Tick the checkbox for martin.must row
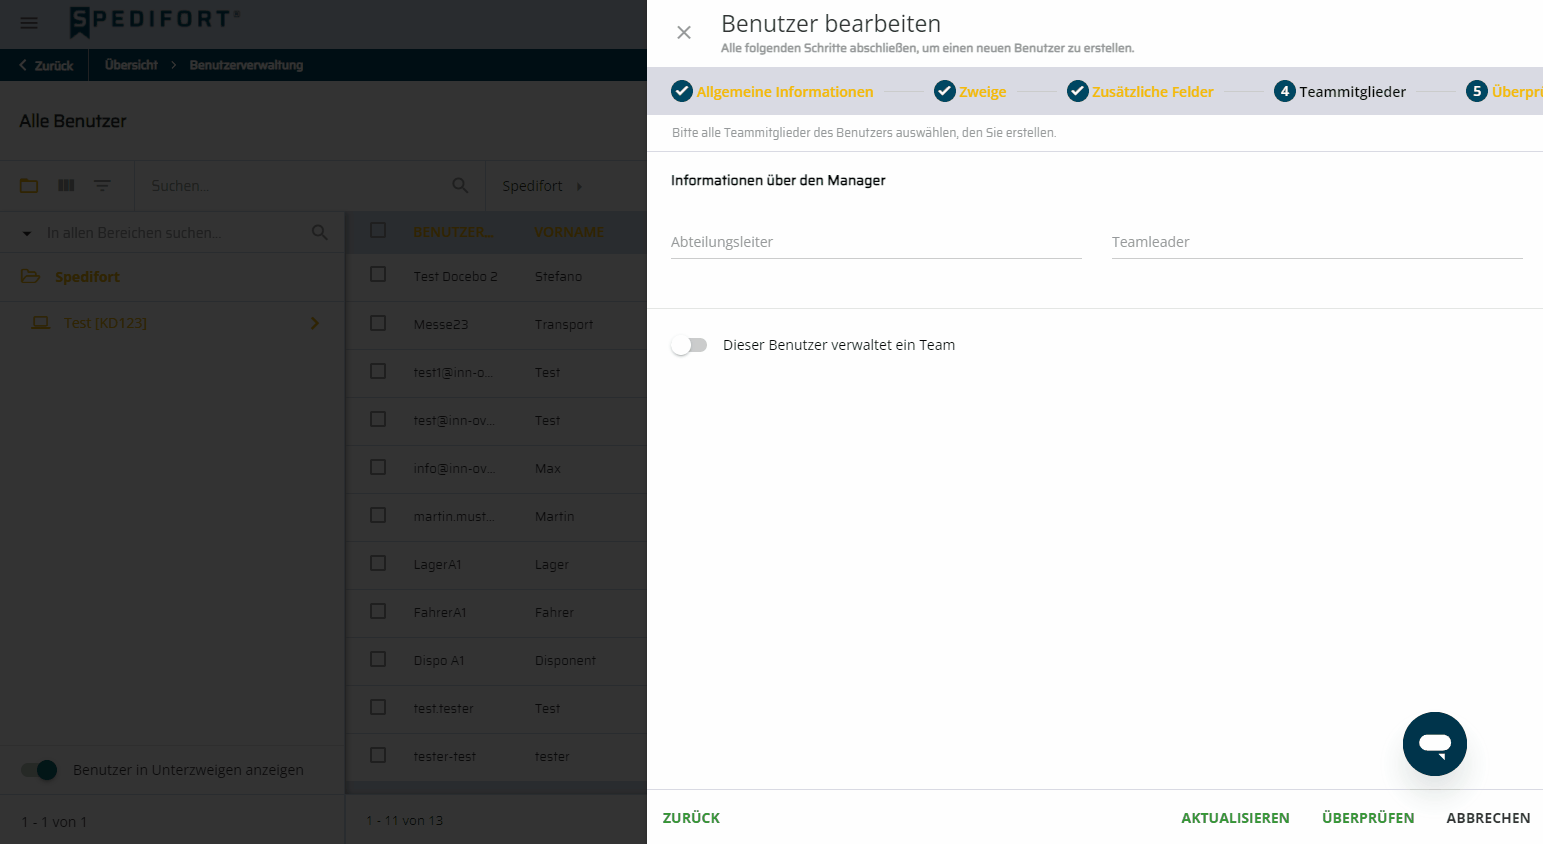1543x844 pixels. pyautogui.click(x=378, y=515)
